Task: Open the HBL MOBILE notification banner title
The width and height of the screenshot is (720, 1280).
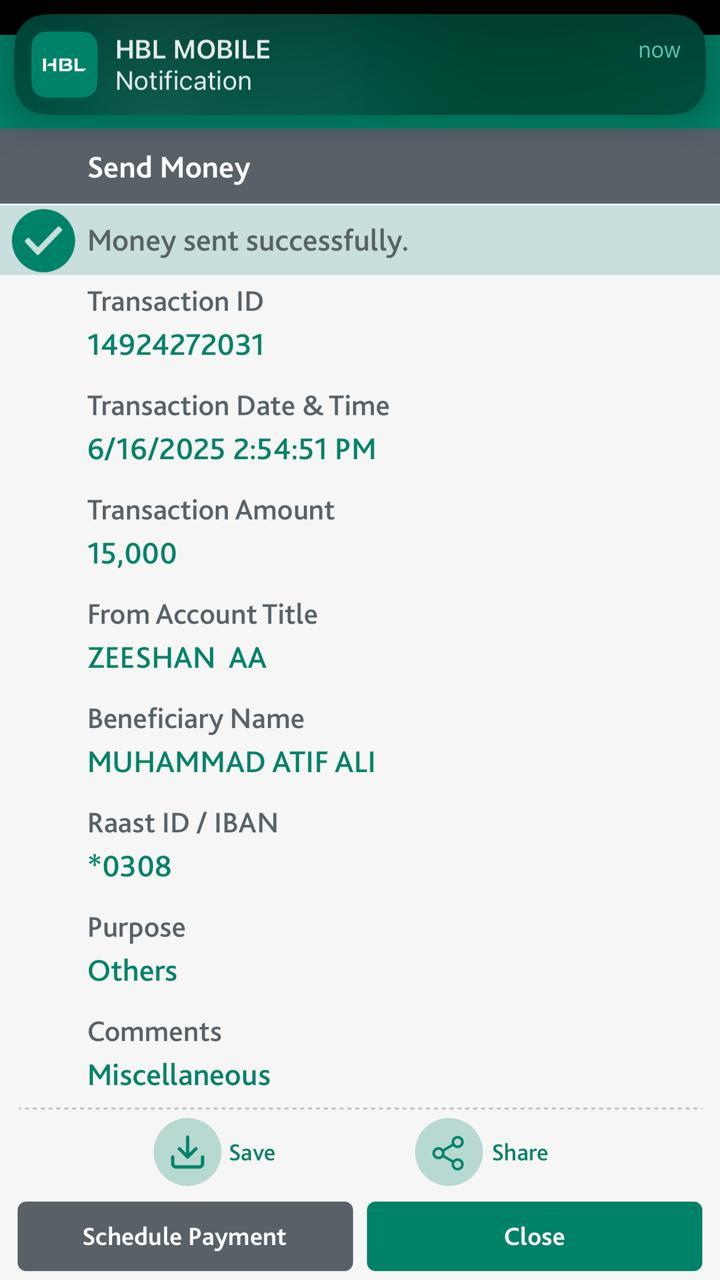Action: (193, 49)
